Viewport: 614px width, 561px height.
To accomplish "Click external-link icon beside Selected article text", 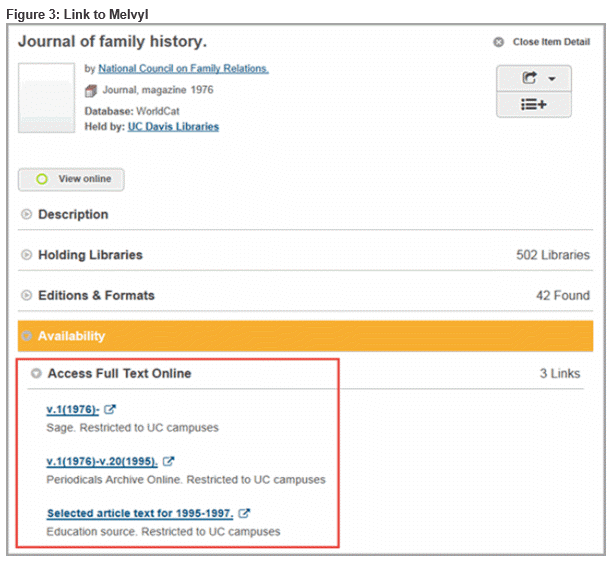I will pos(244,513).
